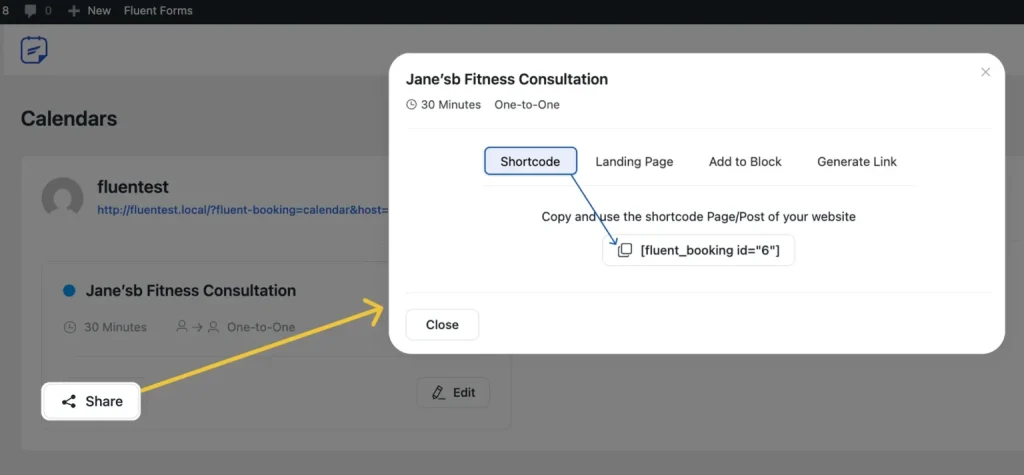Open the Add to Block tab

pos(745,161)
